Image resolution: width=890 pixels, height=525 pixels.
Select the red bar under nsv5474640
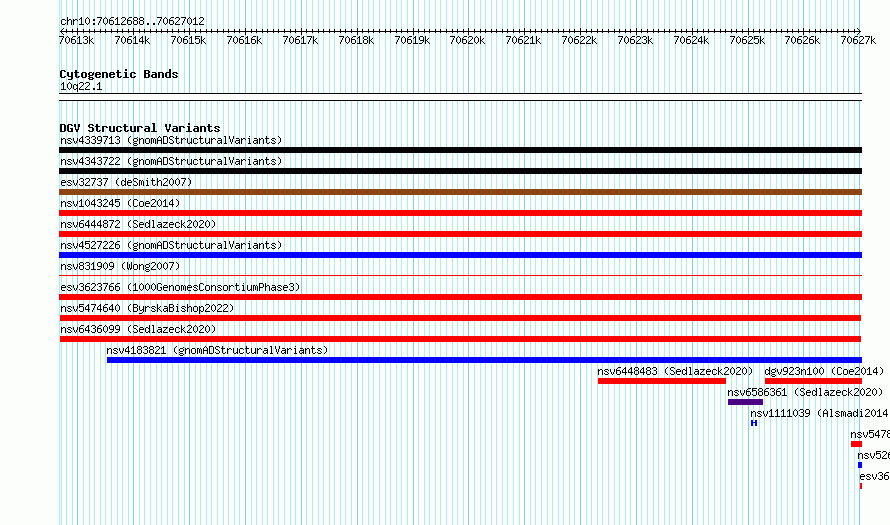tap(460, 318)
